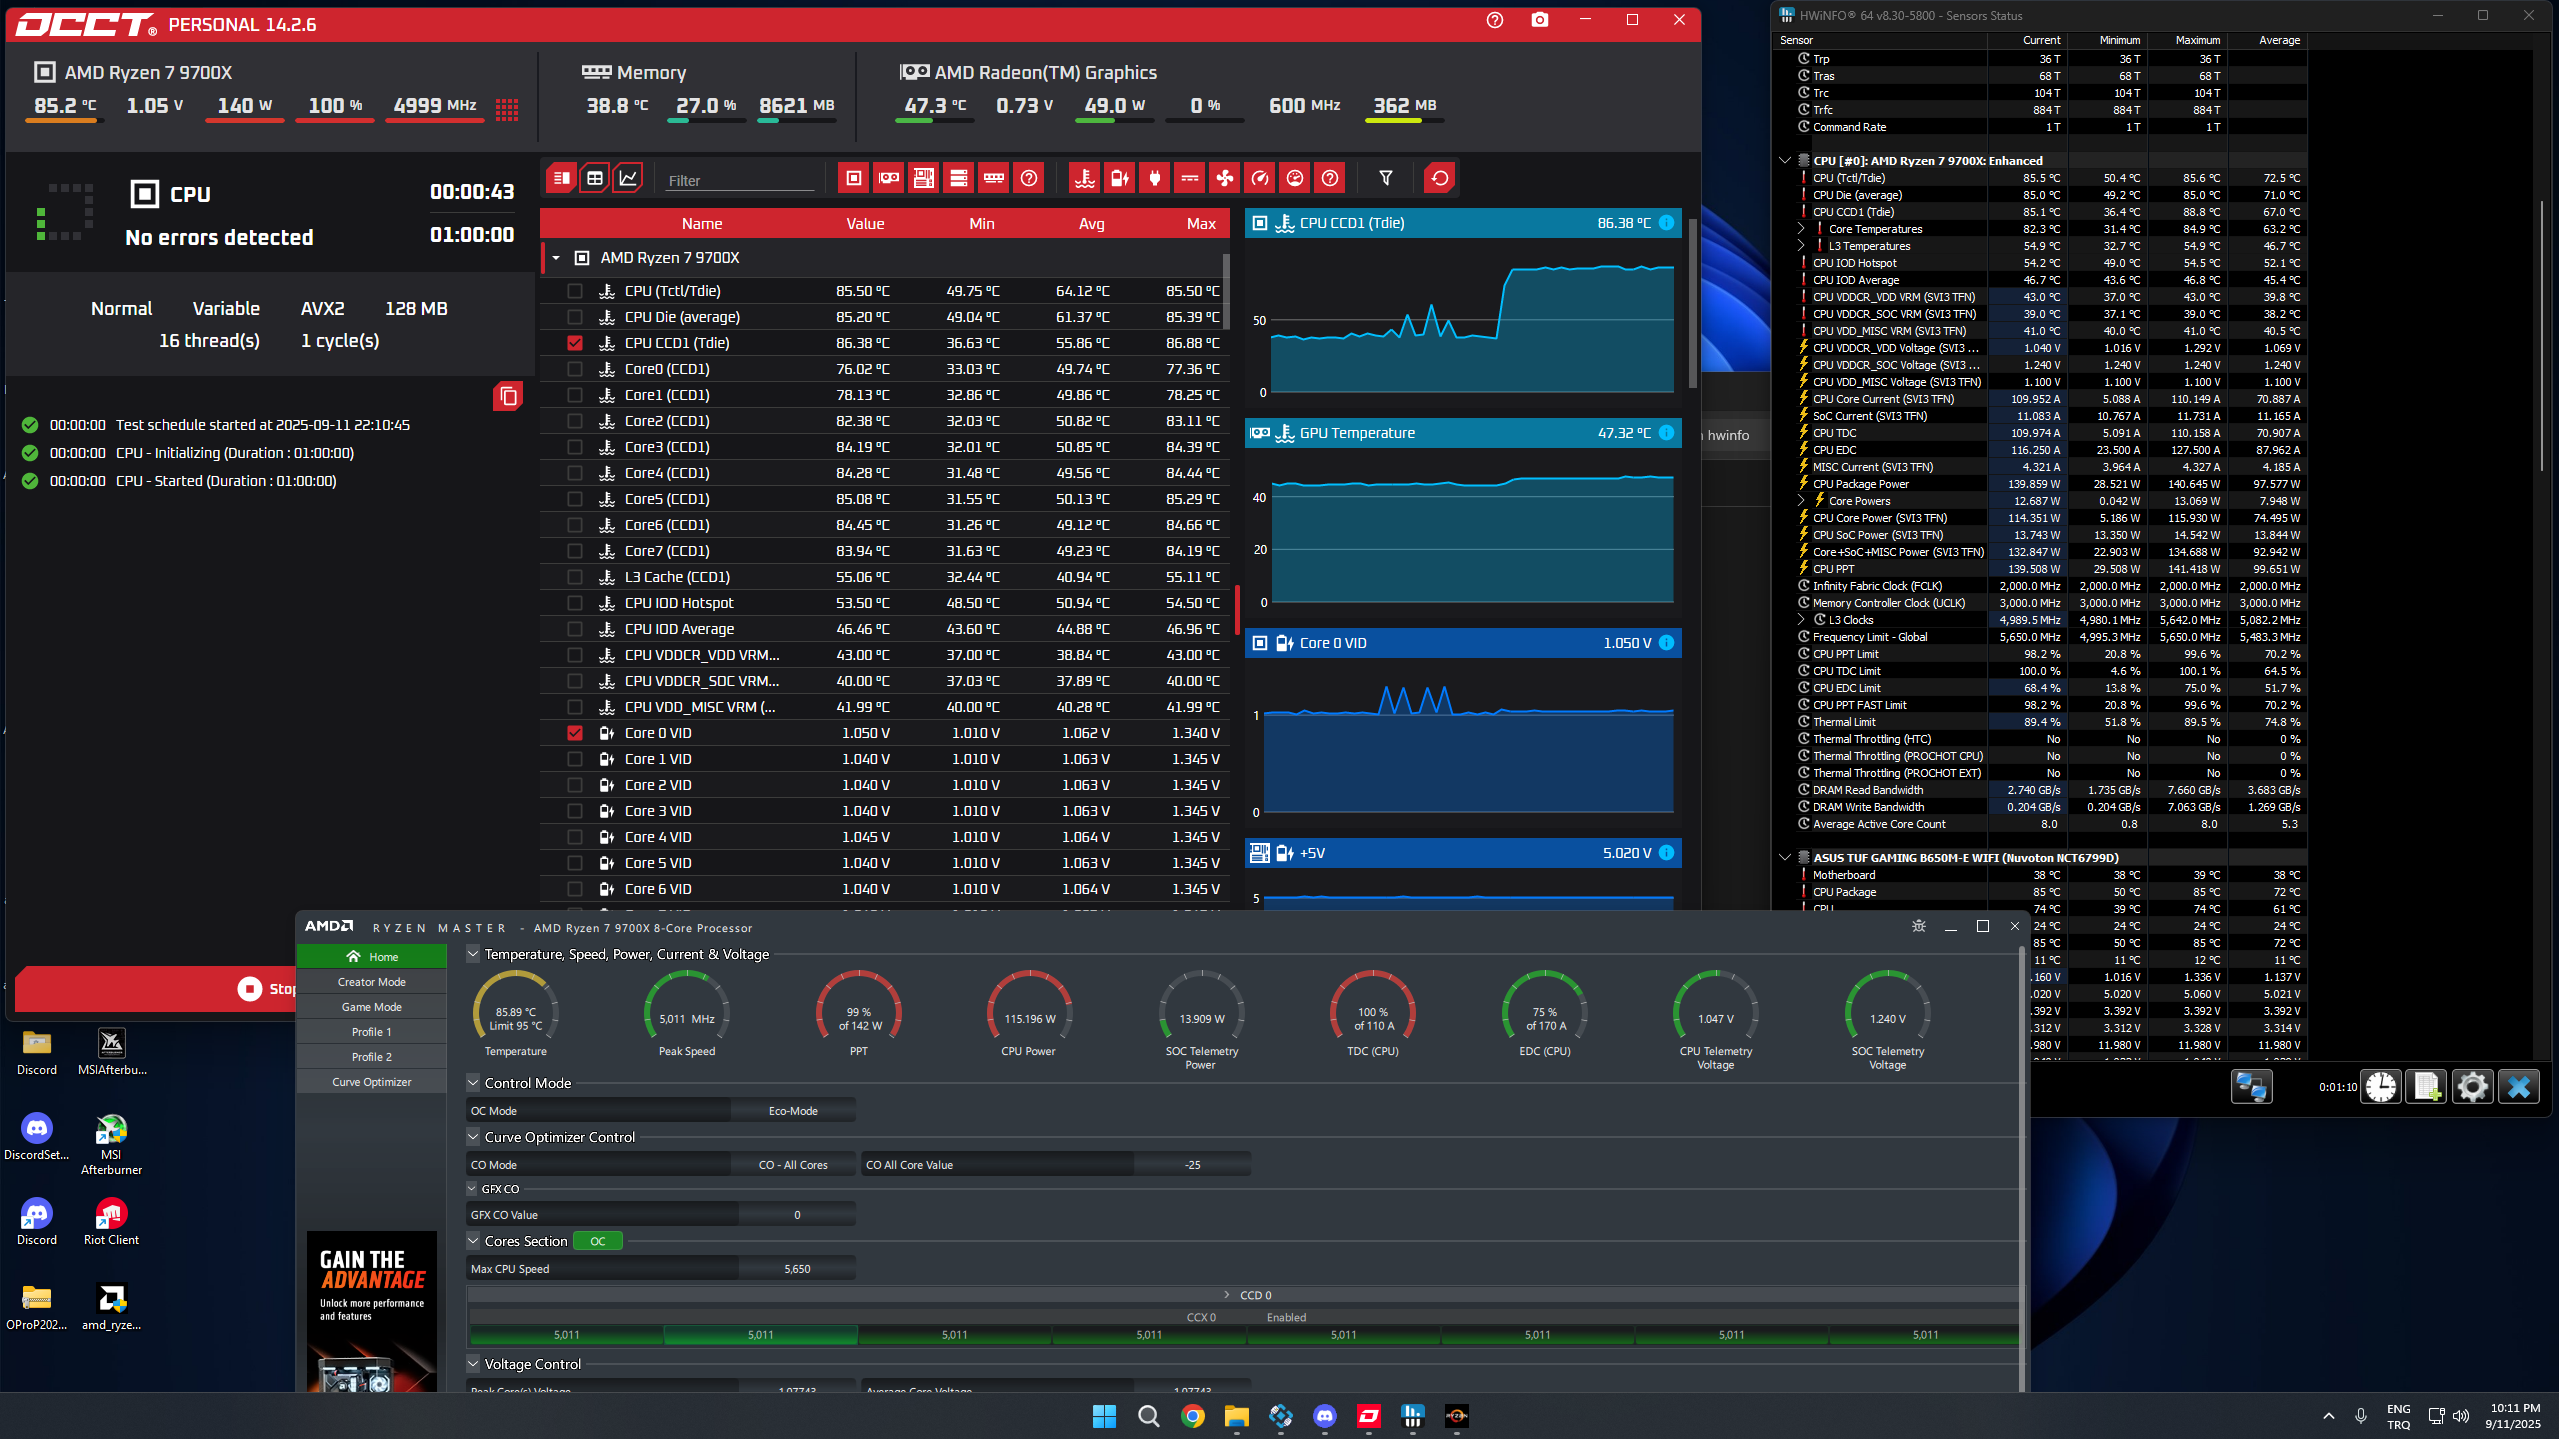
Task: Toggle the memory sensor filter in OCCT
Action: (x=994, y=178)
